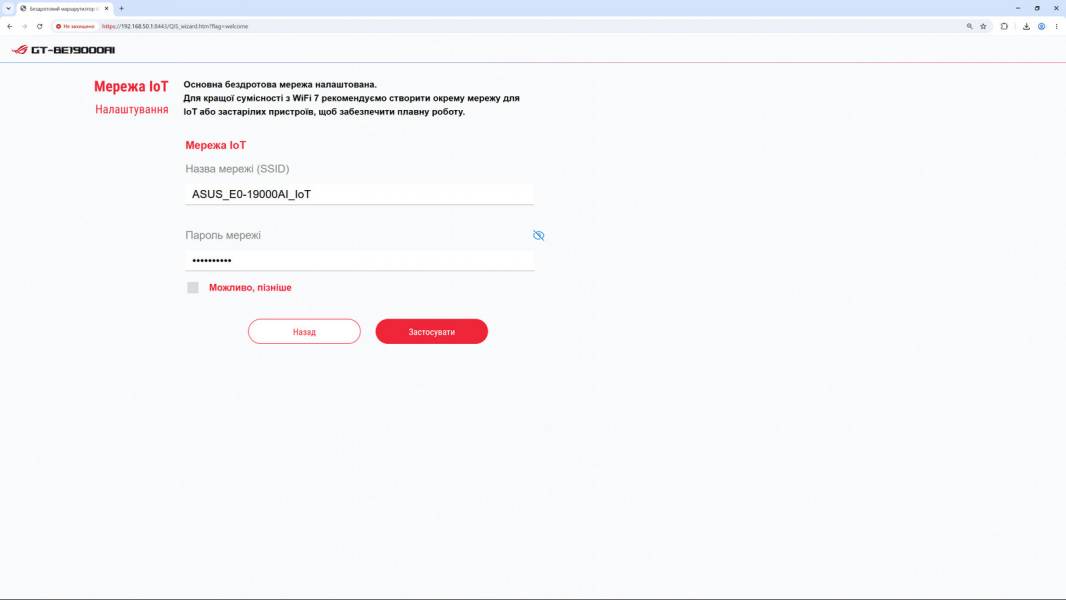Viewport: 1066px width, 600px height.
Task: Bookmark page with the star icon
Action: pos(983,27)
